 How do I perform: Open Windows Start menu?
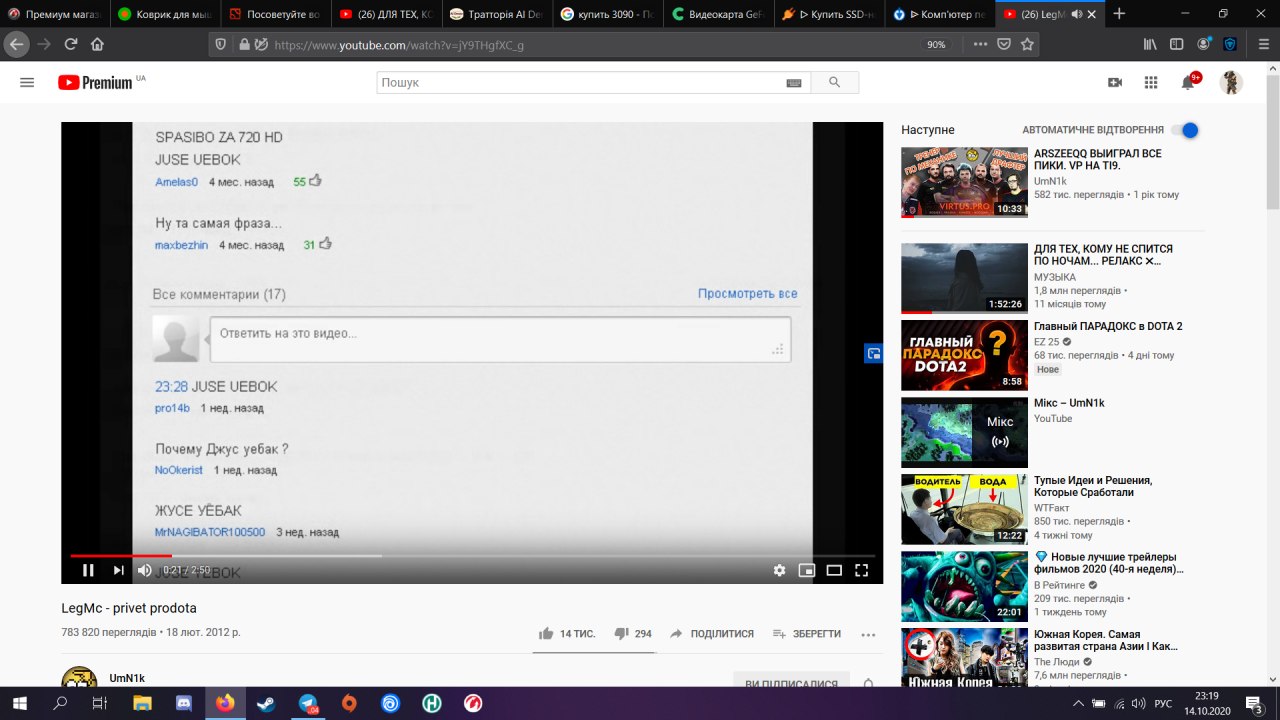[19, 703]
